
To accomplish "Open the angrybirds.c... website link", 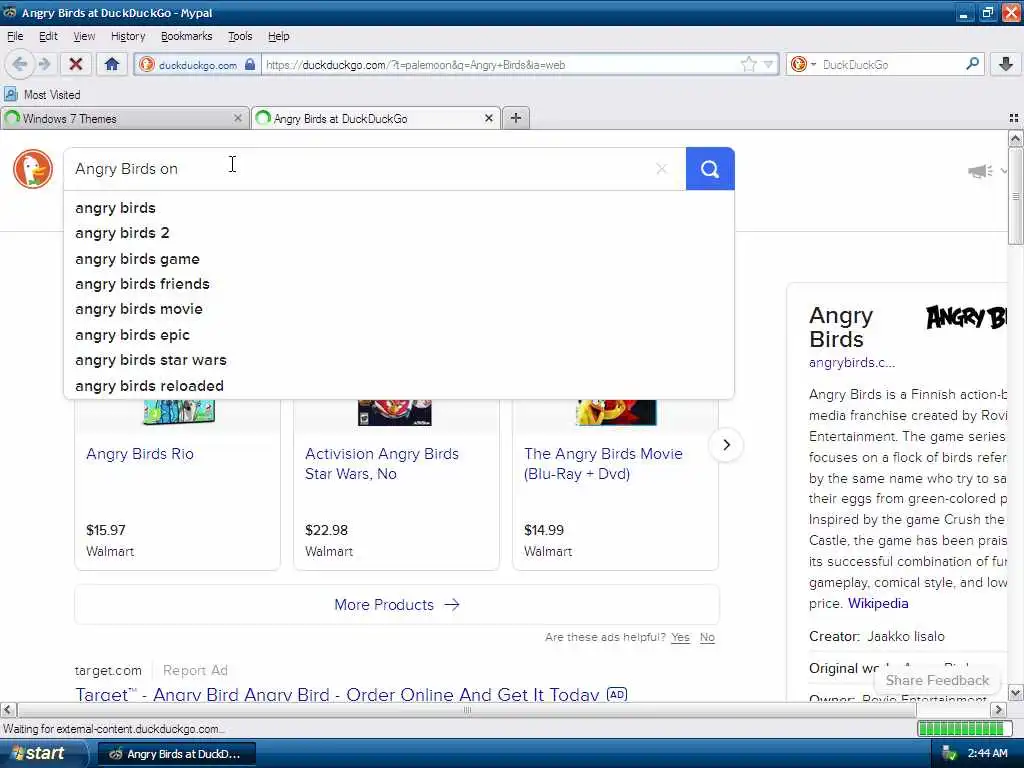I will coord(852,362).
